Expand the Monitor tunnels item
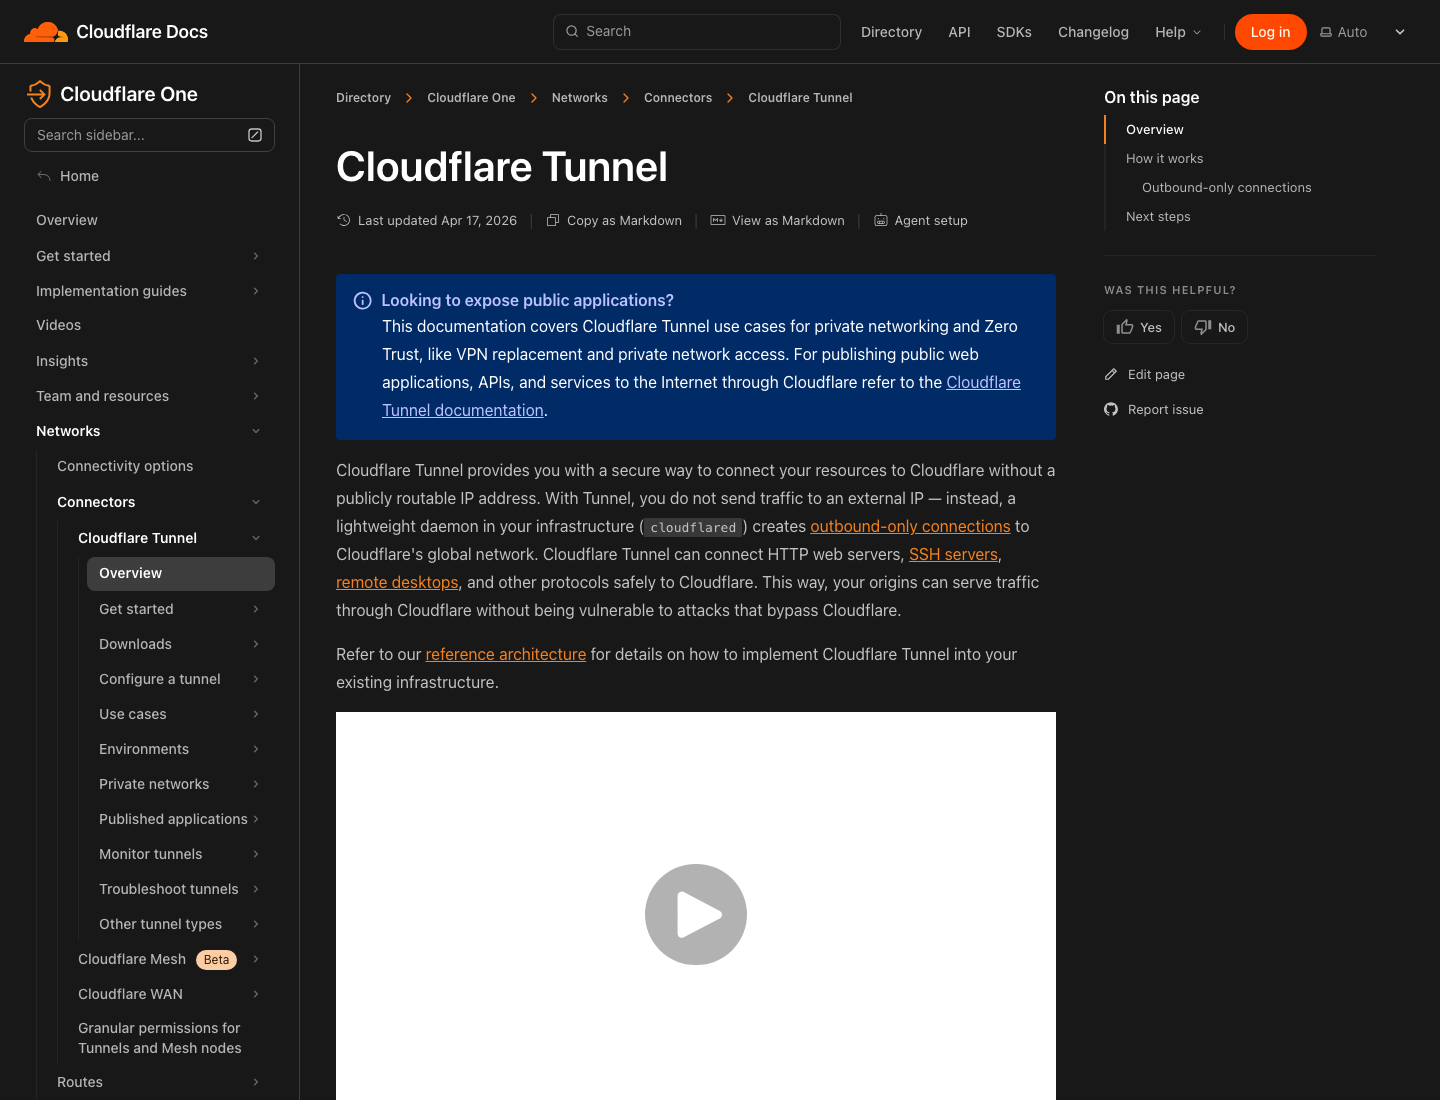The image size is (1440, 1100). [x=256, y=854]
